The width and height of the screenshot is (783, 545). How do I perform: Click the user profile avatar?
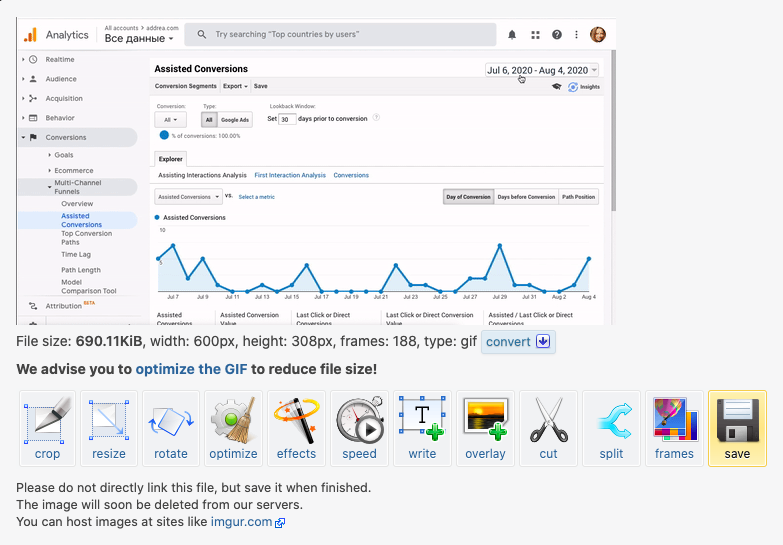pyautogui.click(x=598, y=34)
